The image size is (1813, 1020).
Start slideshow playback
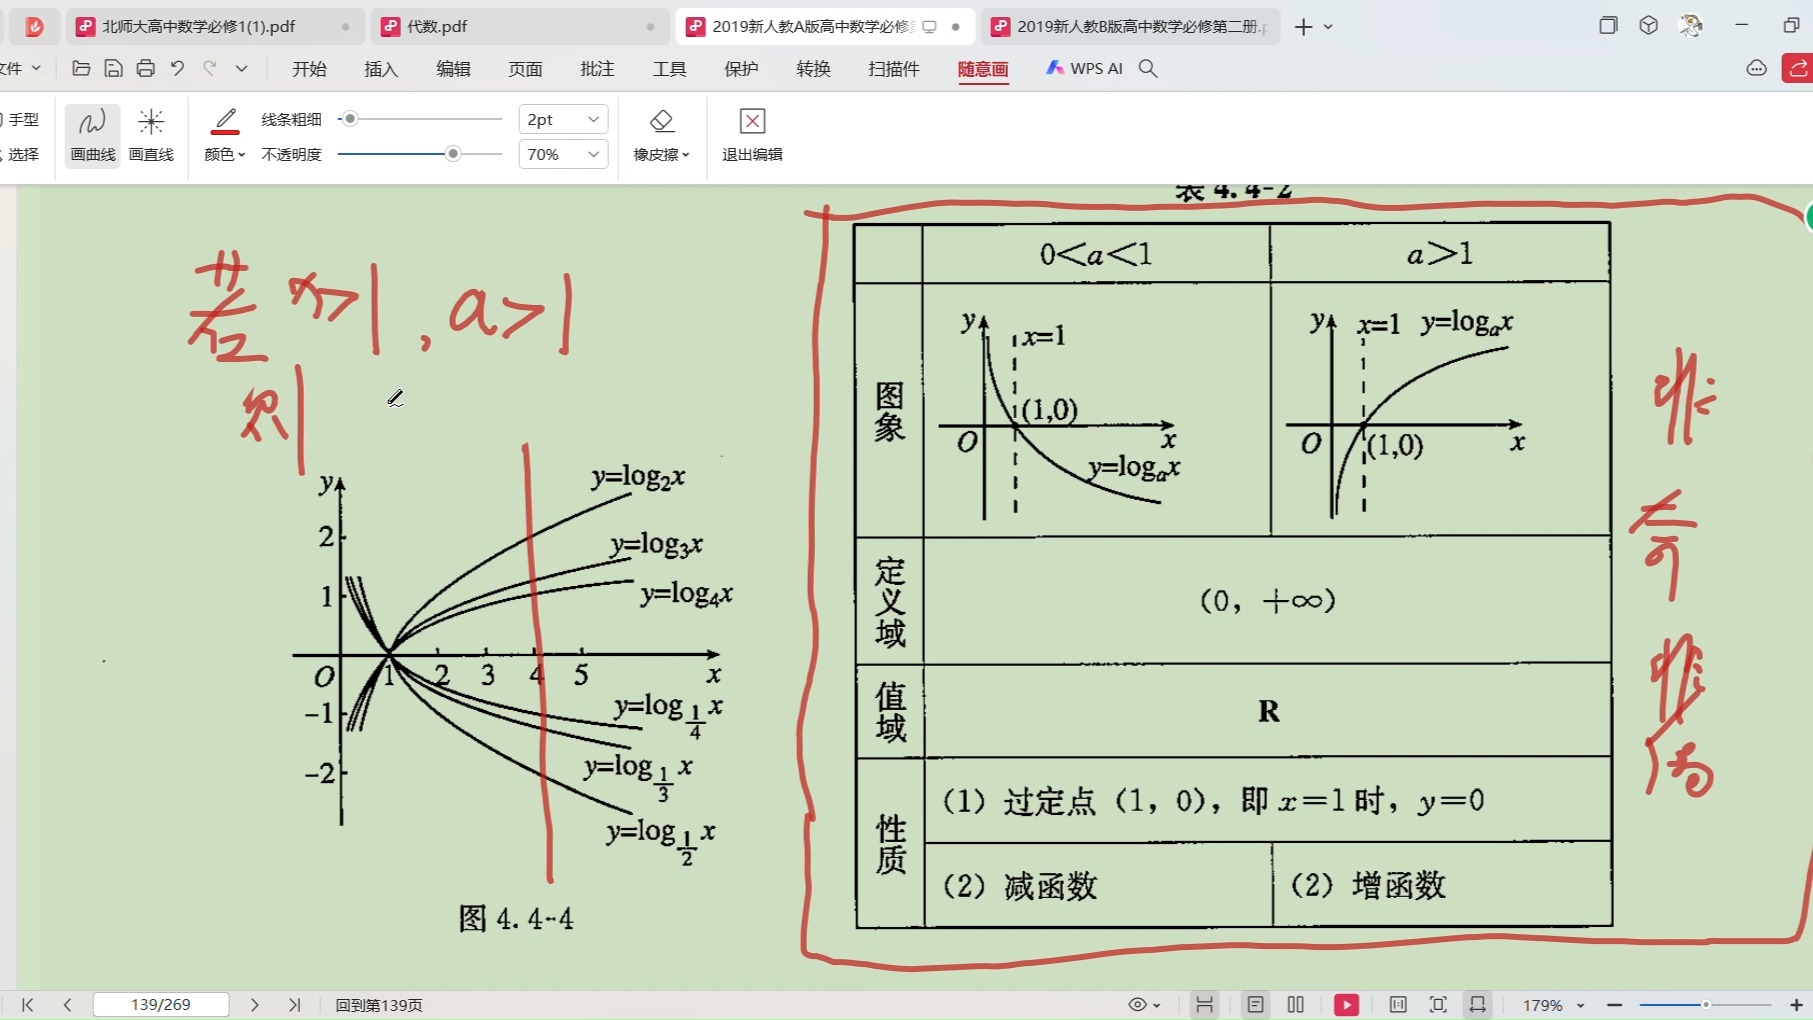point(1347,1005)
